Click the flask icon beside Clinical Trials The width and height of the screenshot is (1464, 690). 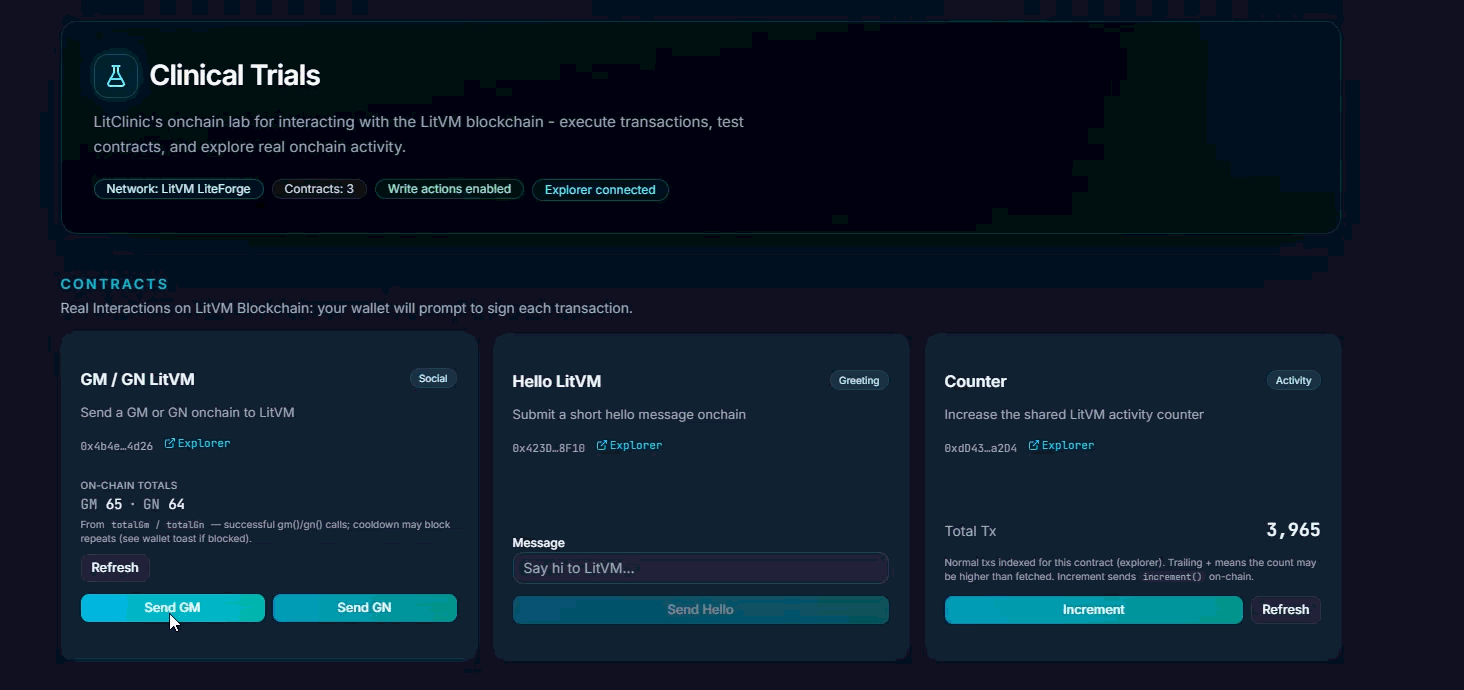pos(116,76)
